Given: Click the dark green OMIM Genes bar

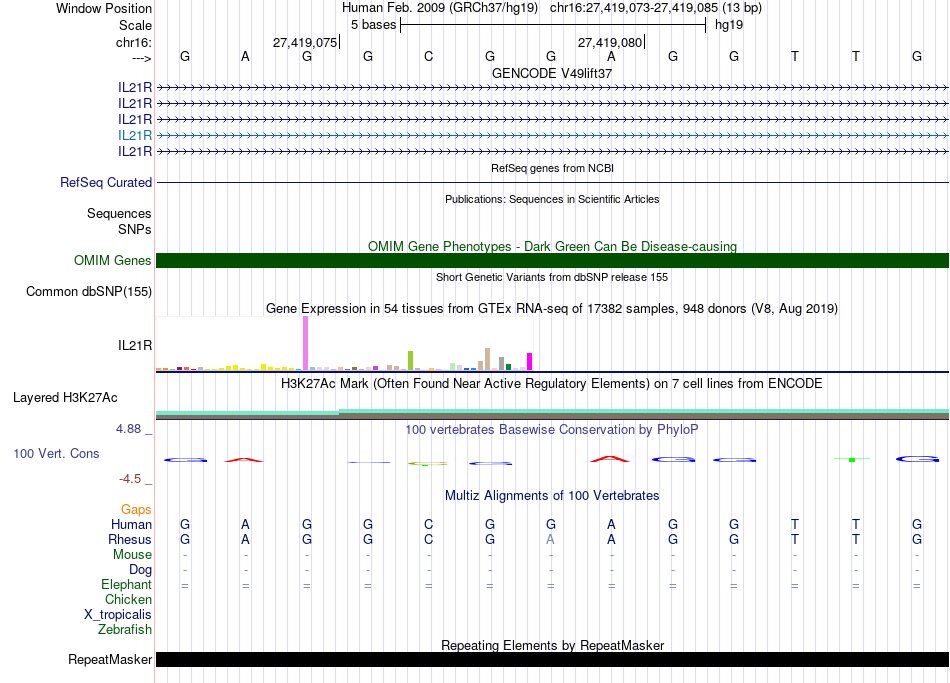Looking at the screenshot, I should tap(552, 261).
